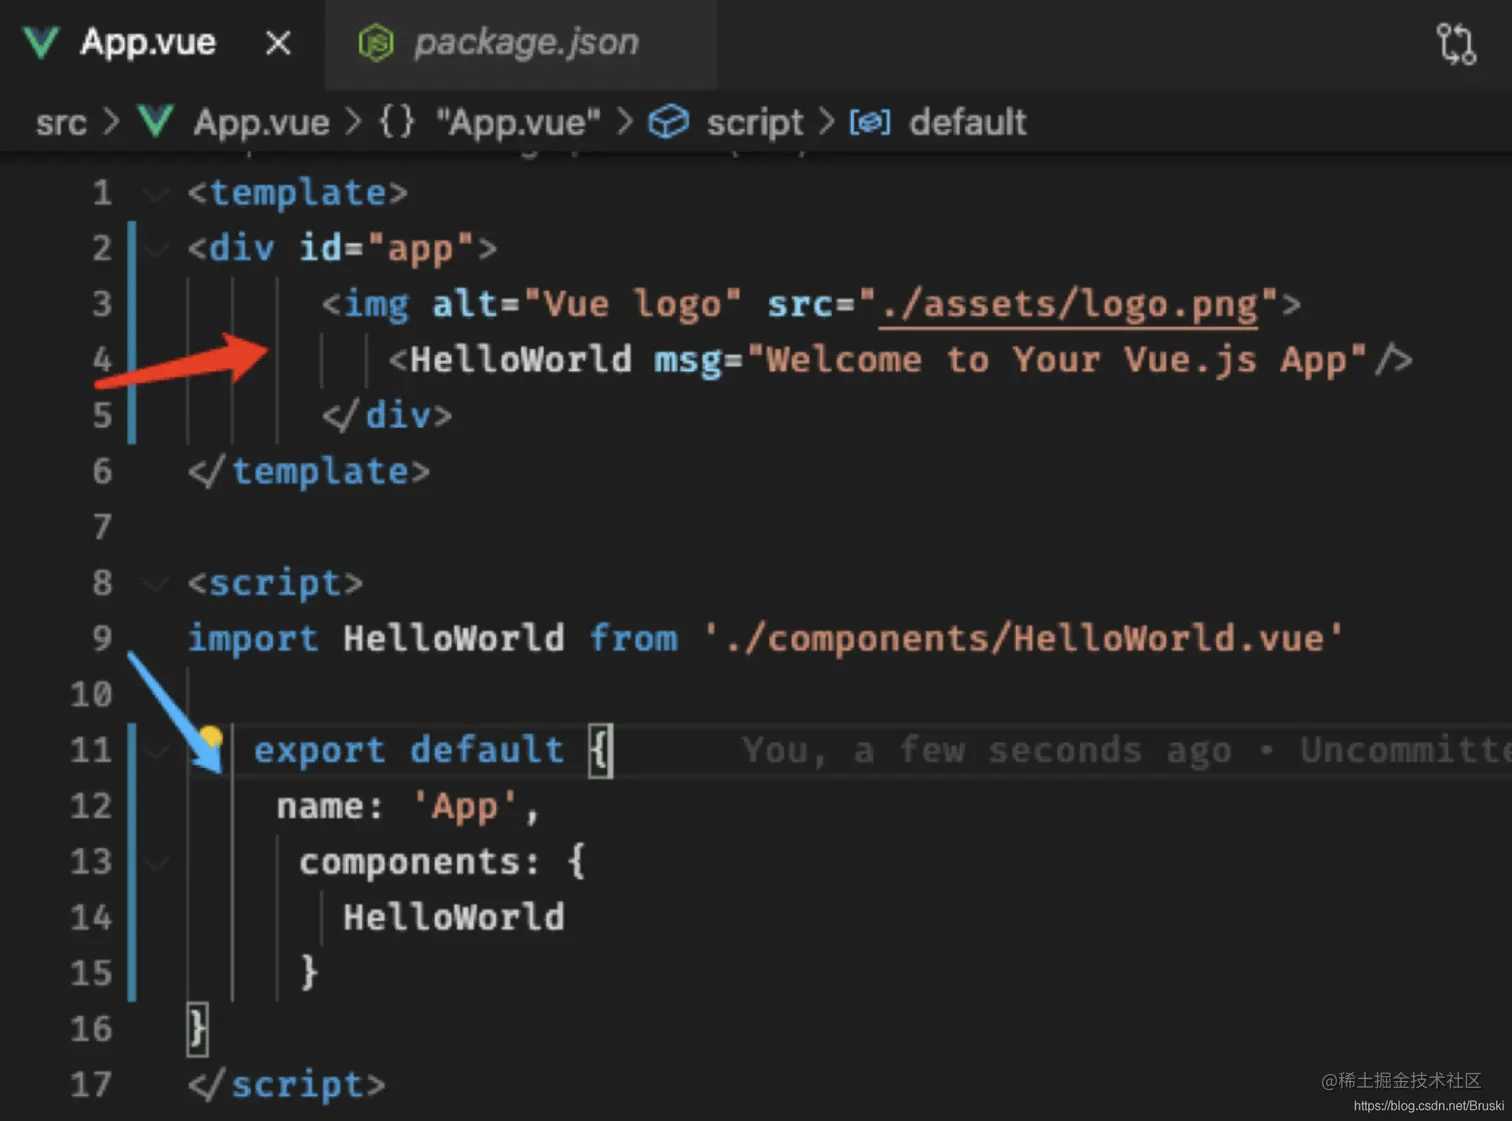Viewport: 1512px width, 1121px height.
Task: Collapse the export default block on line 11
Action: 156,750
